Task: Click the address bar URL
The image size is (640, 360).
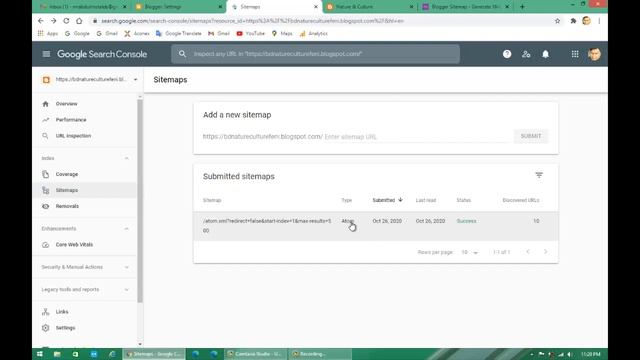Action: 252,21
